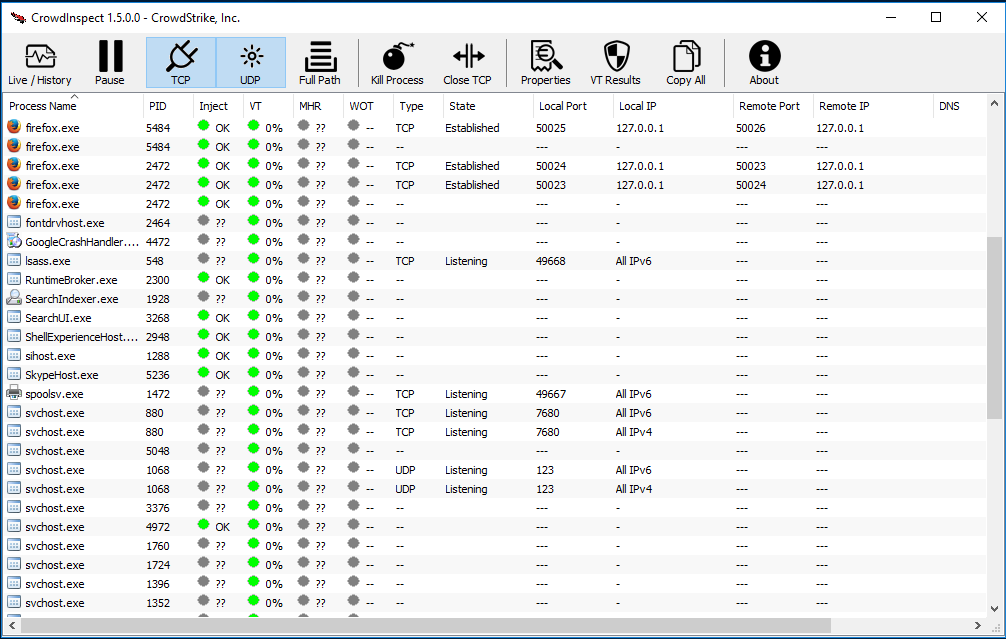Click gray MHR indicator for spoolsv.exe

303,392
